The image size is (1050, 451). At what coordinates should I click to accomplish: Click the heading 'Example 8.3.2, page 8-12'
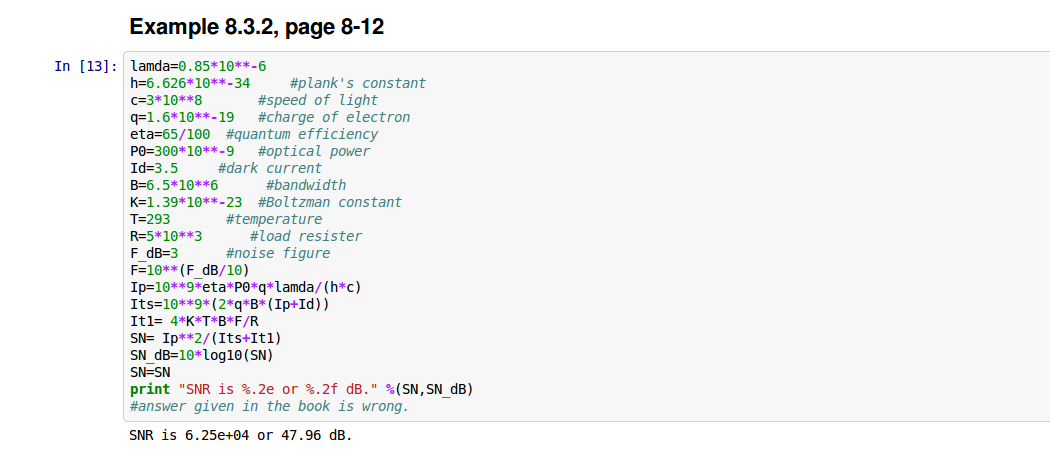[256, 27]
